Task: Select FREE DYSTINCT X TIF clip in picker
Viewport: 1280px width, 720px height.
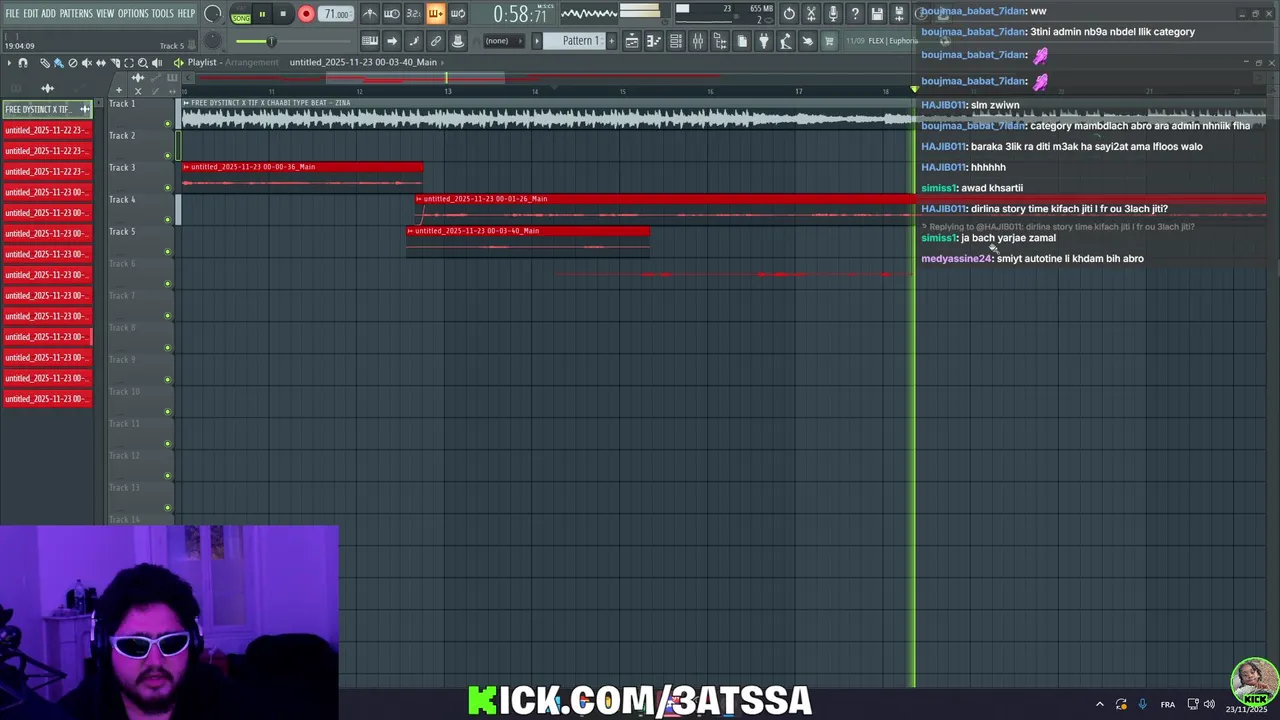Action: pos(47,109)
